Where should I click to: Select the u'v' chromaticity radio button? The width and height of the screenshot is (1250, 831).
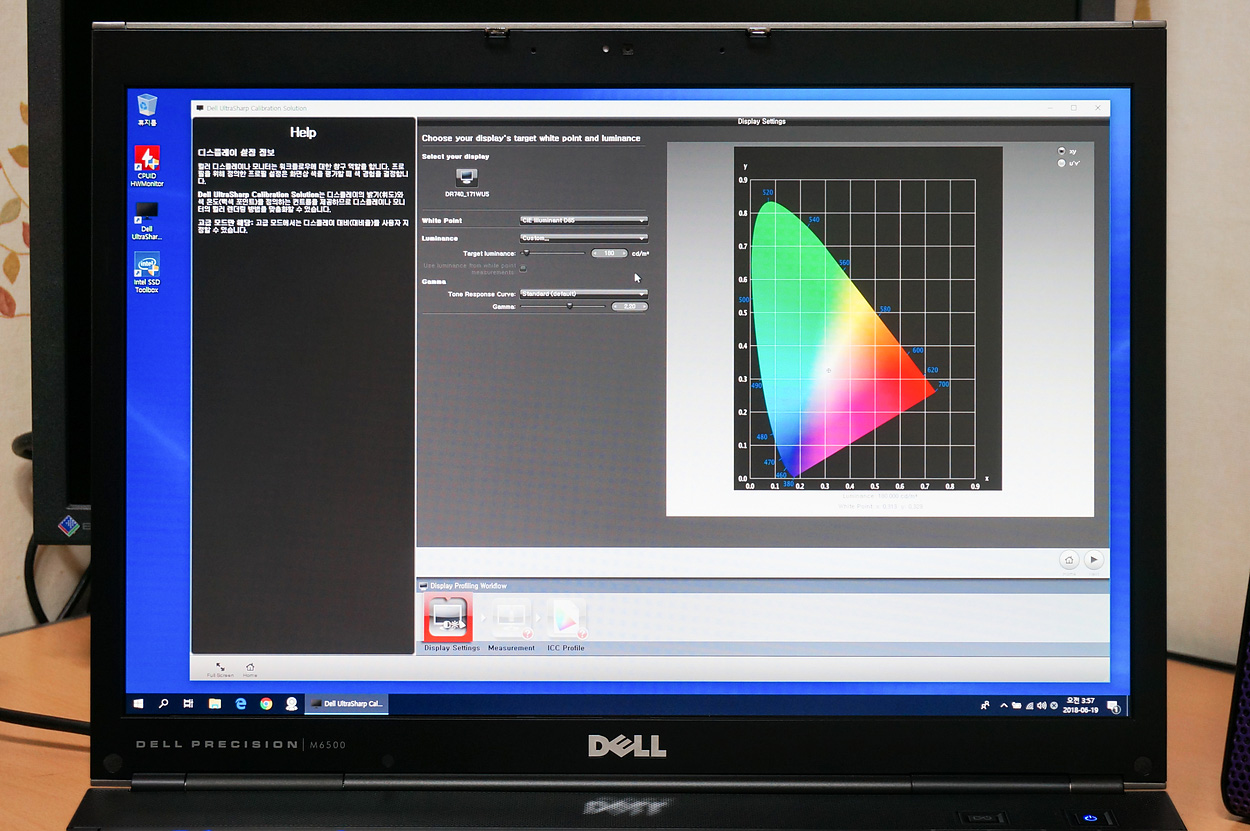[x=1061, y=163]
